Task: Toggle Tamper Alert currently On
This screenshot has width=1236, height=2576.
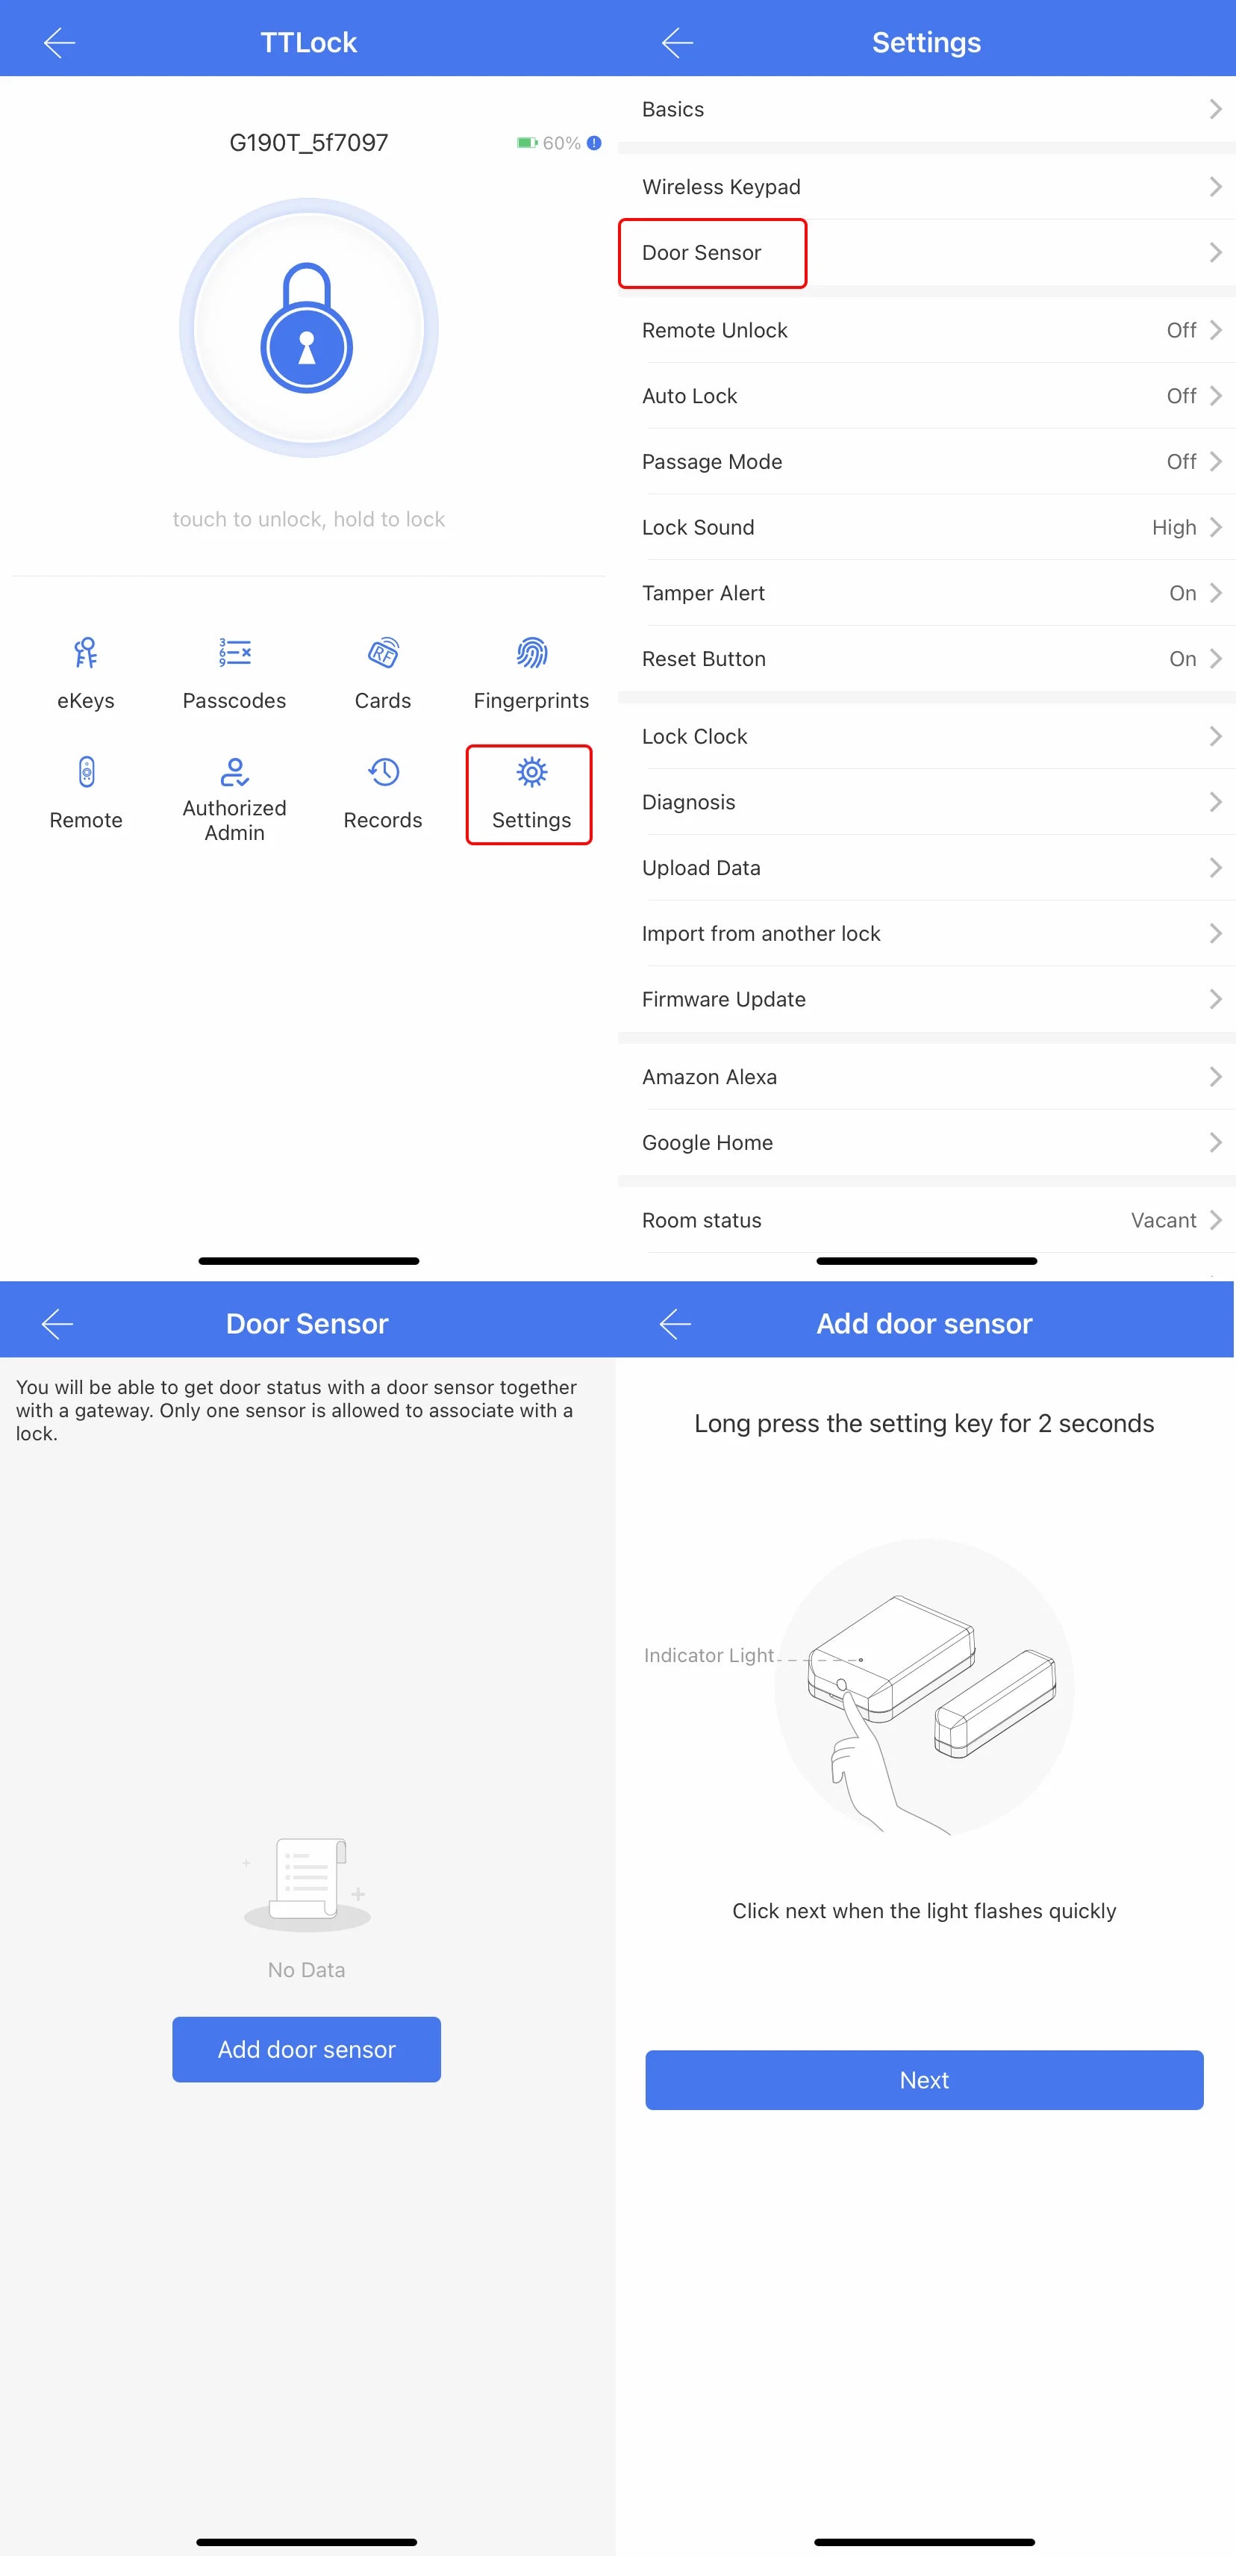Action: click(x=927, y=593)
